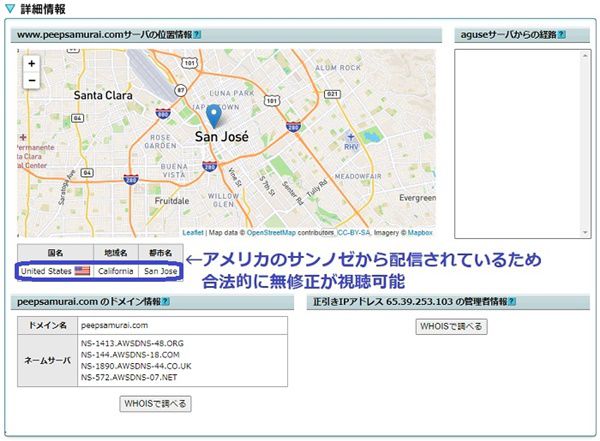Select nameserver NS-144.AWSDNS-18.COM
The height and width of the screenshot is (441, 600).
pos(130,354)
